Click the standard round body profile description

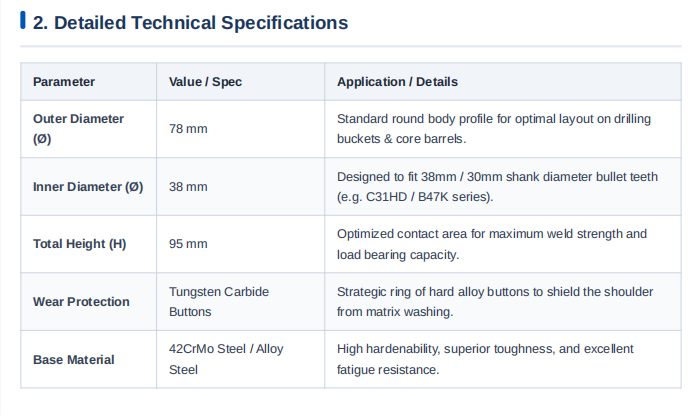click(x=494, y=129)
